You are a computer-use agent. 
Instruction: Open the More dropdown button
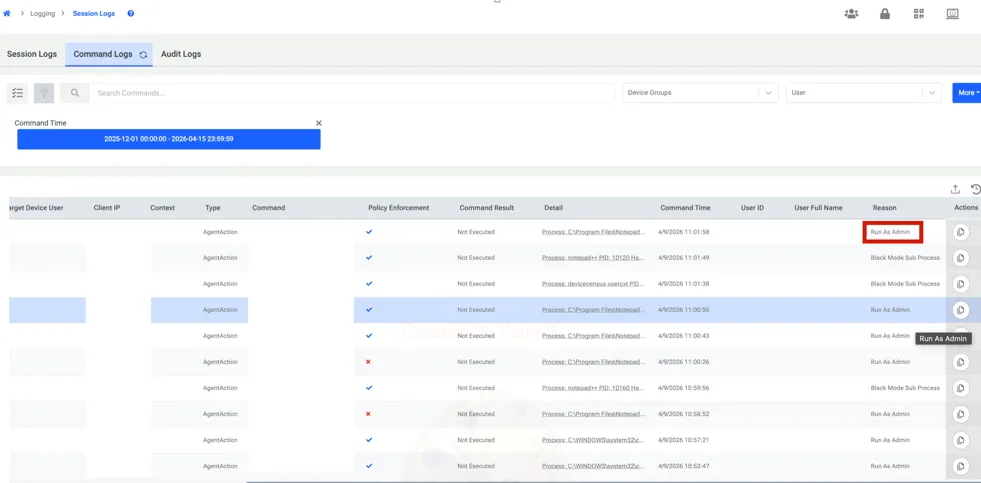(967, 93)
